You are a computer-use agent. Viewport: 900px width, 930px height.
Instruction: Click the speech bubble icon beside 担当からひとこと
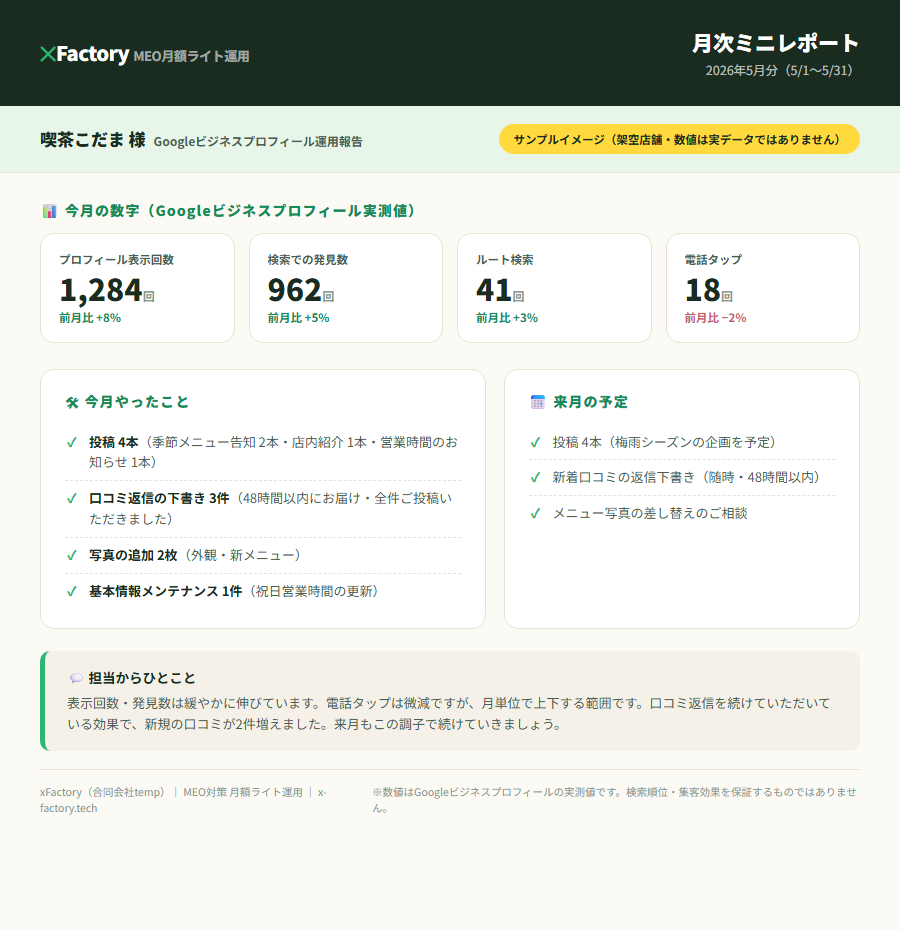(76, 678)
